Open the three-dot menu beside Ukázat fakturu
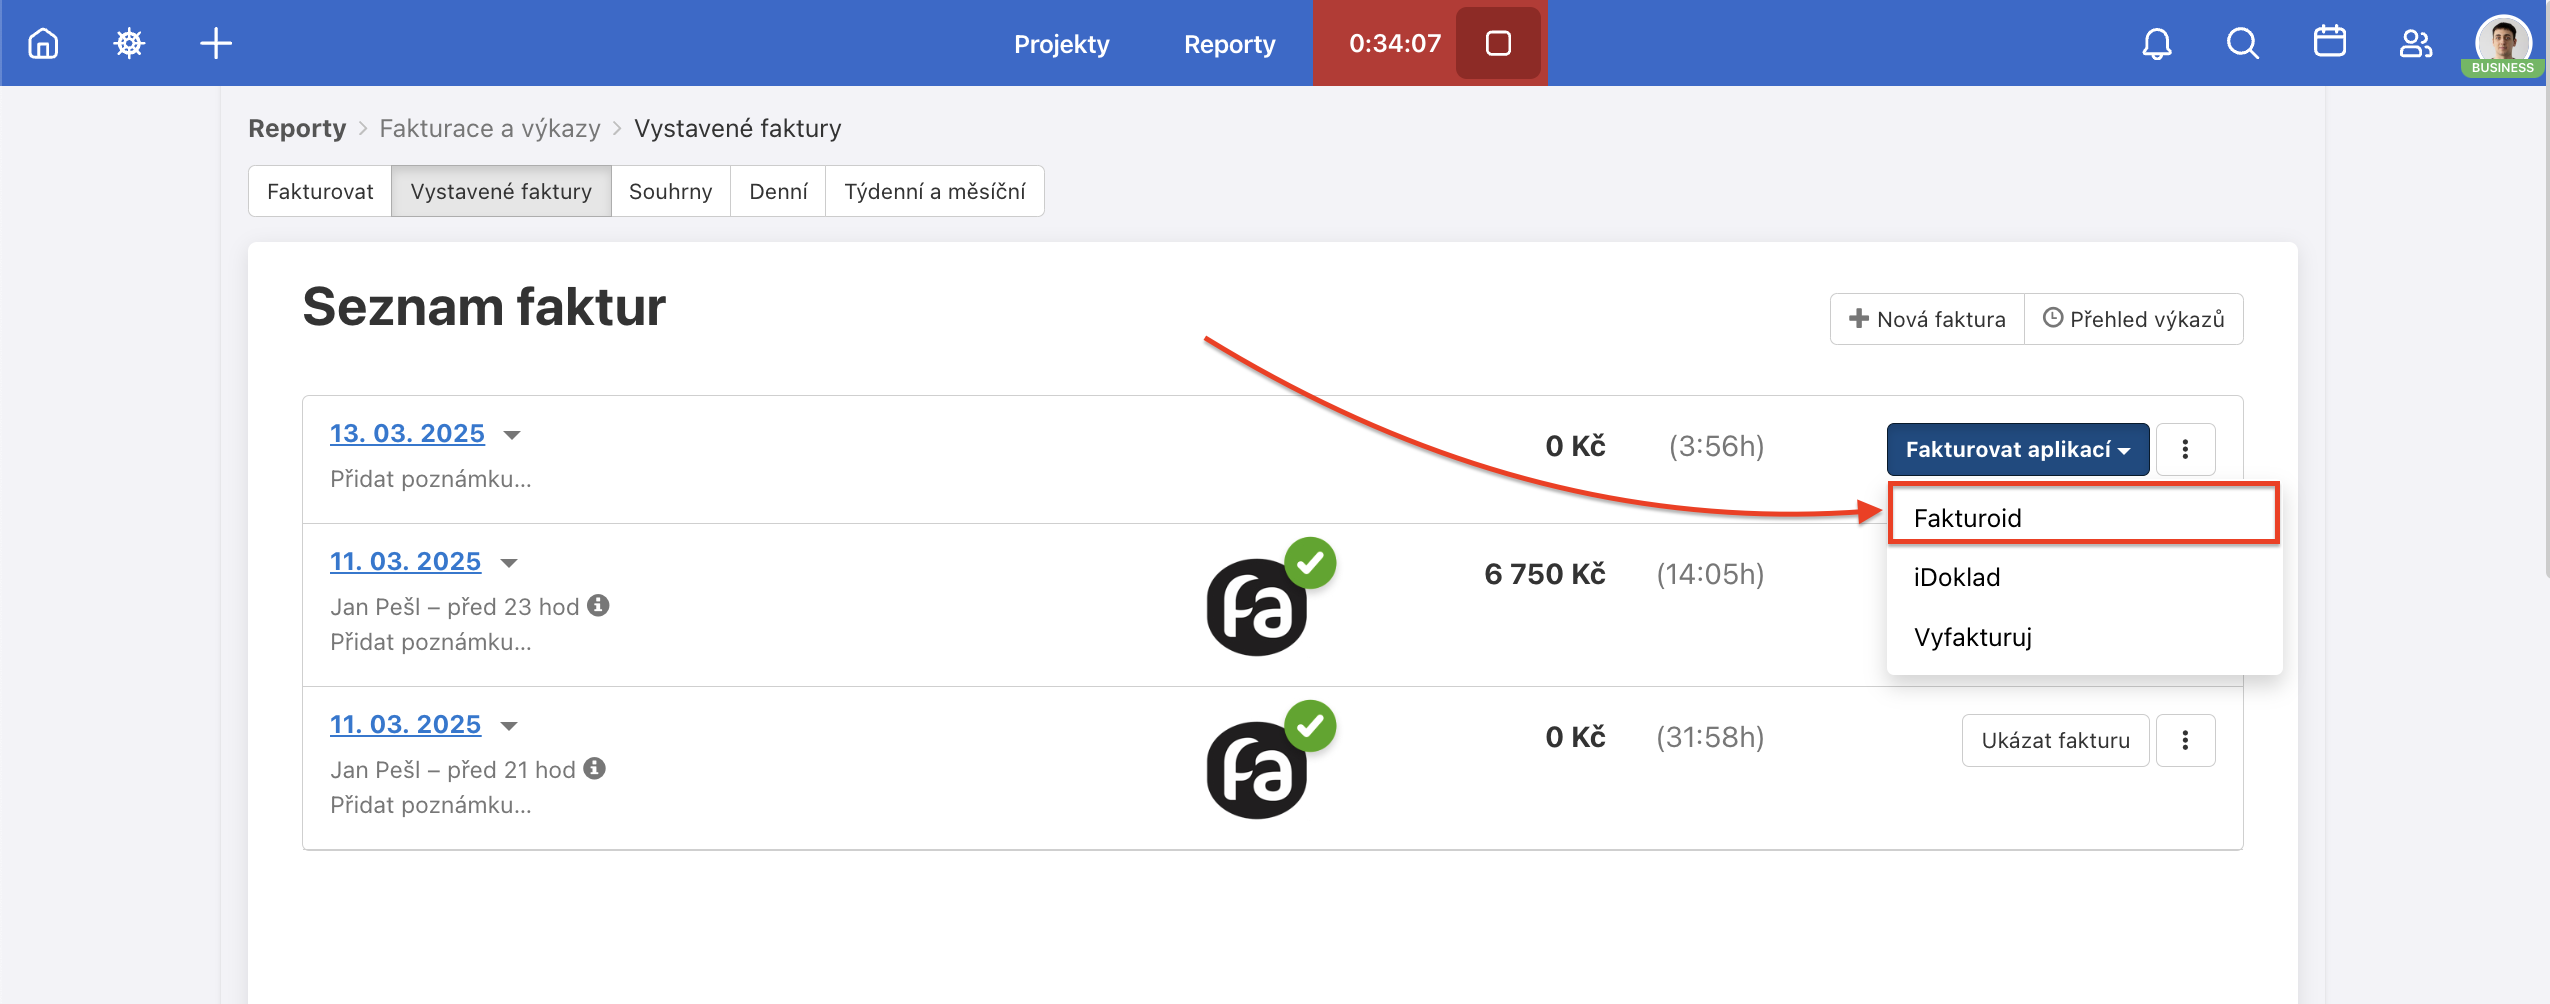This screenshot has height=1004, width=2550. 2185,740
